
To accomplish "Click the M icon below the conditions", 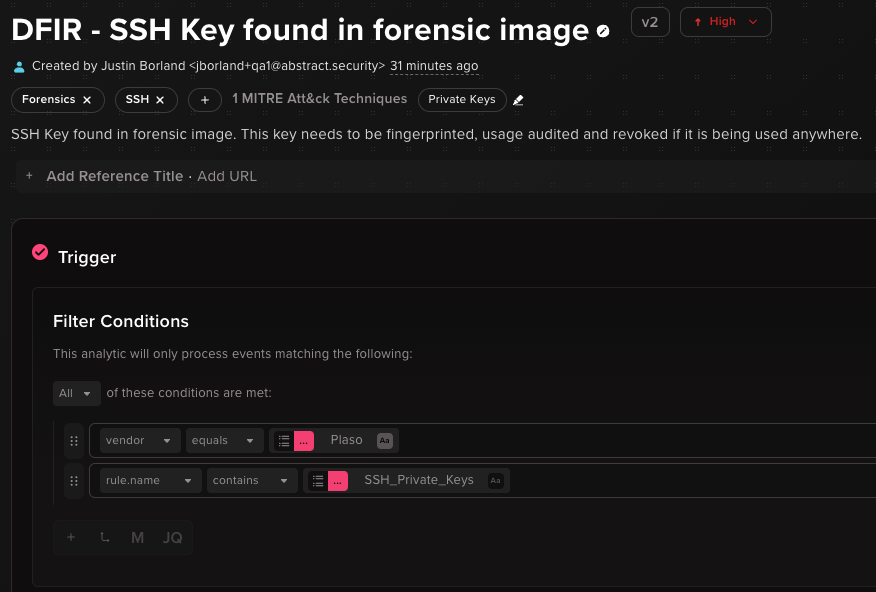I will click(137, 537).
